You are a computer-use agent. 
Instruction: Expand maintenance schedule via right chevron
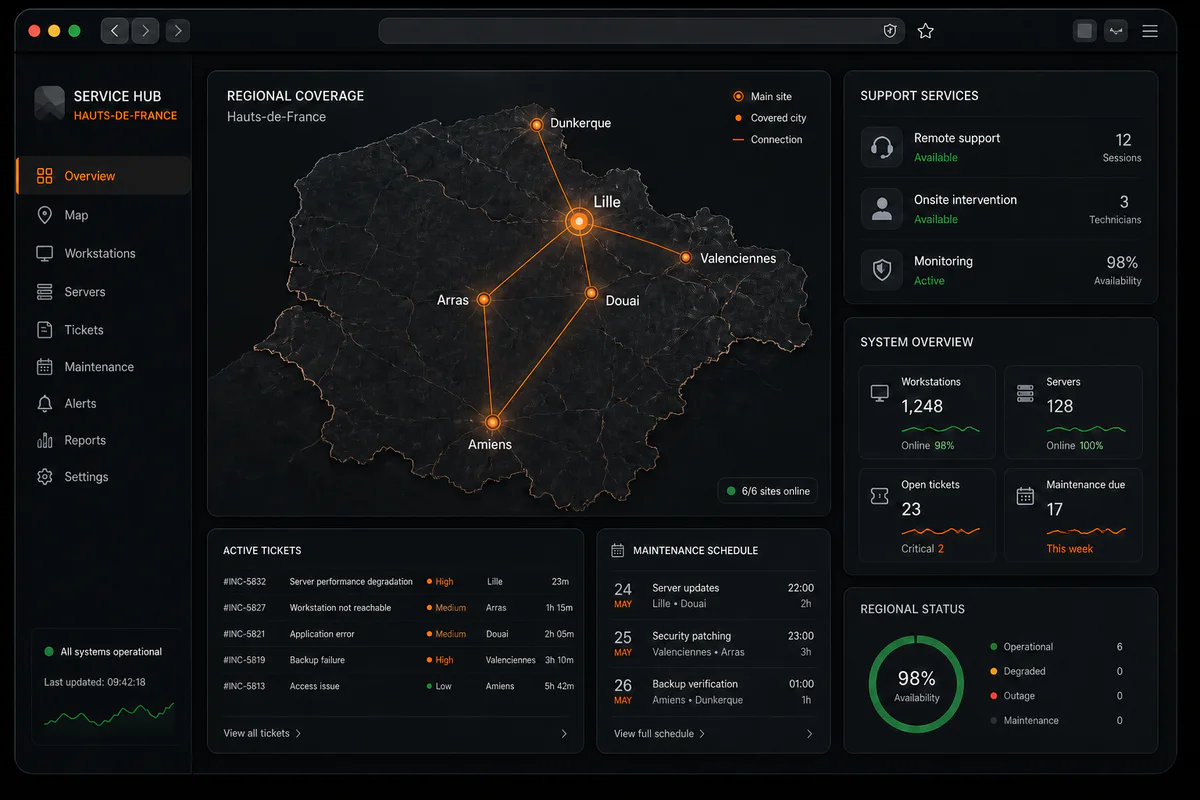pyautogui.click(x=809, y=733)
